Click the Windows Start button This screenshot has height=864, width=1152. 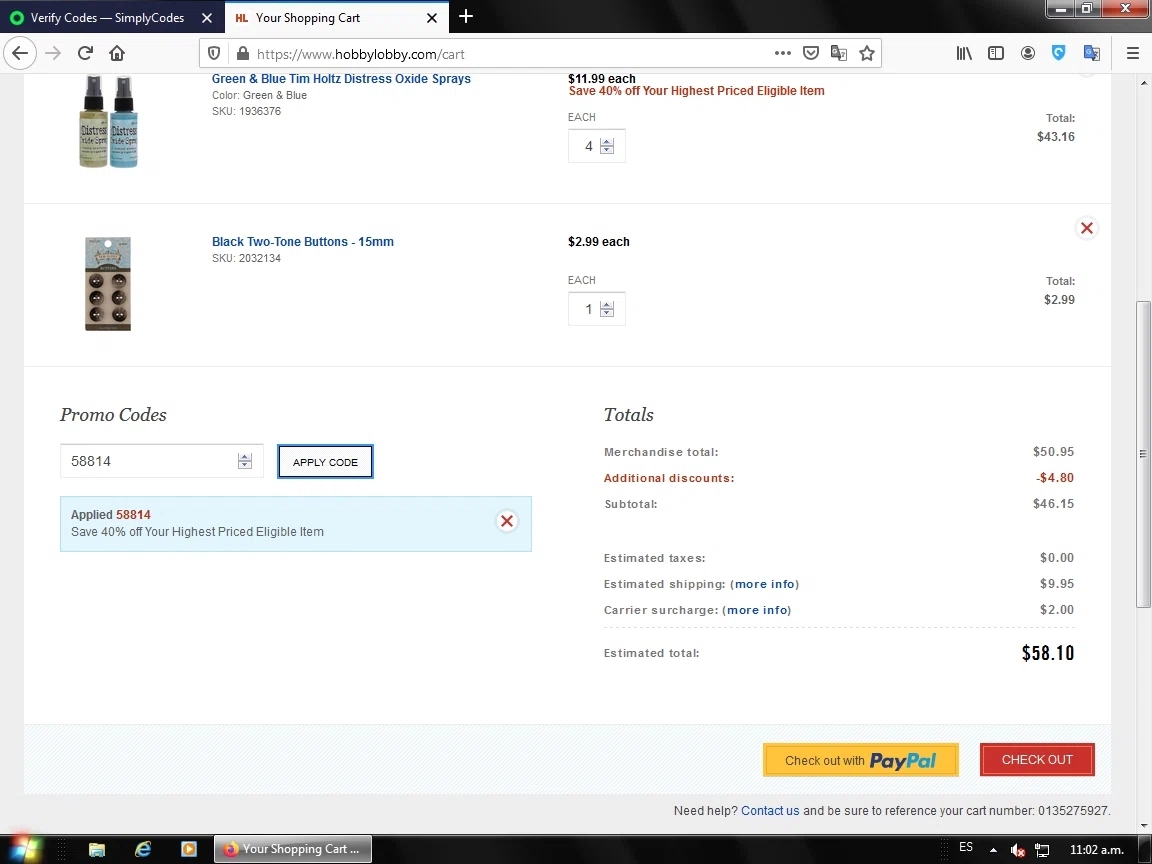click(x=24, y=849)
